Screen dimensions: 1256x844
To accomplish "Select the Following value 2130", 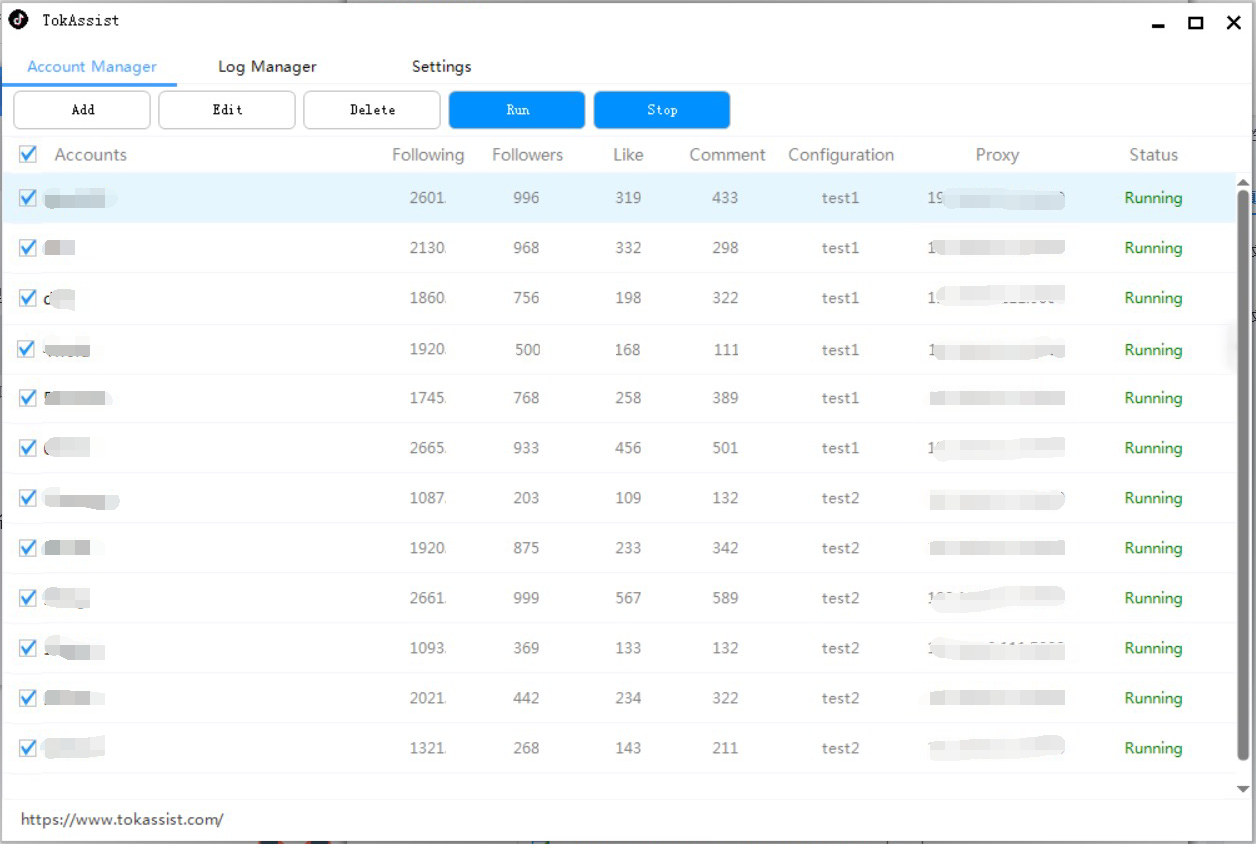I will tap(427, 248).
